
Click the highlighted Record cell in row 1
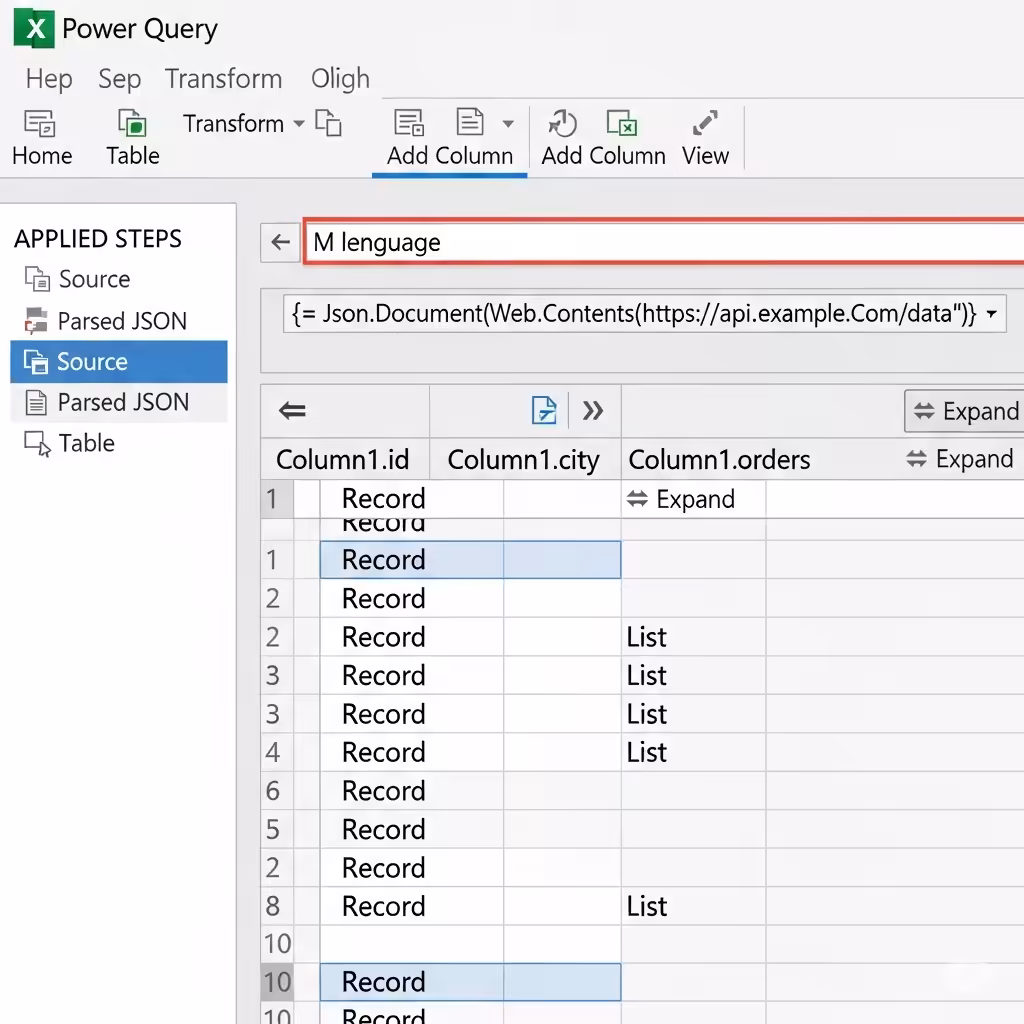pyautogui.click(x=470, y=560)
